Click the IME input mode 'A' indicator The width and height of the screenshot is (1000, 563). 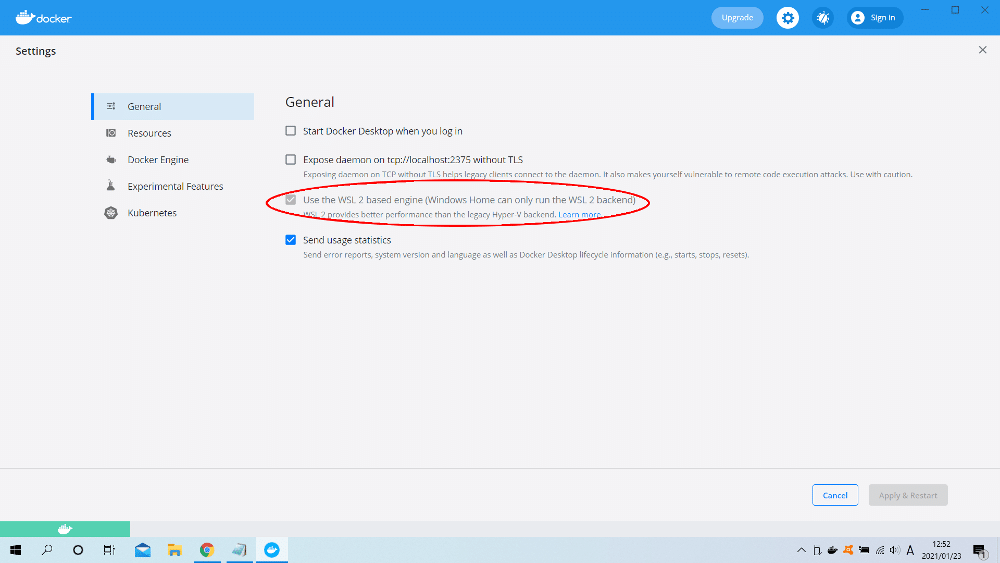(910, 550)
